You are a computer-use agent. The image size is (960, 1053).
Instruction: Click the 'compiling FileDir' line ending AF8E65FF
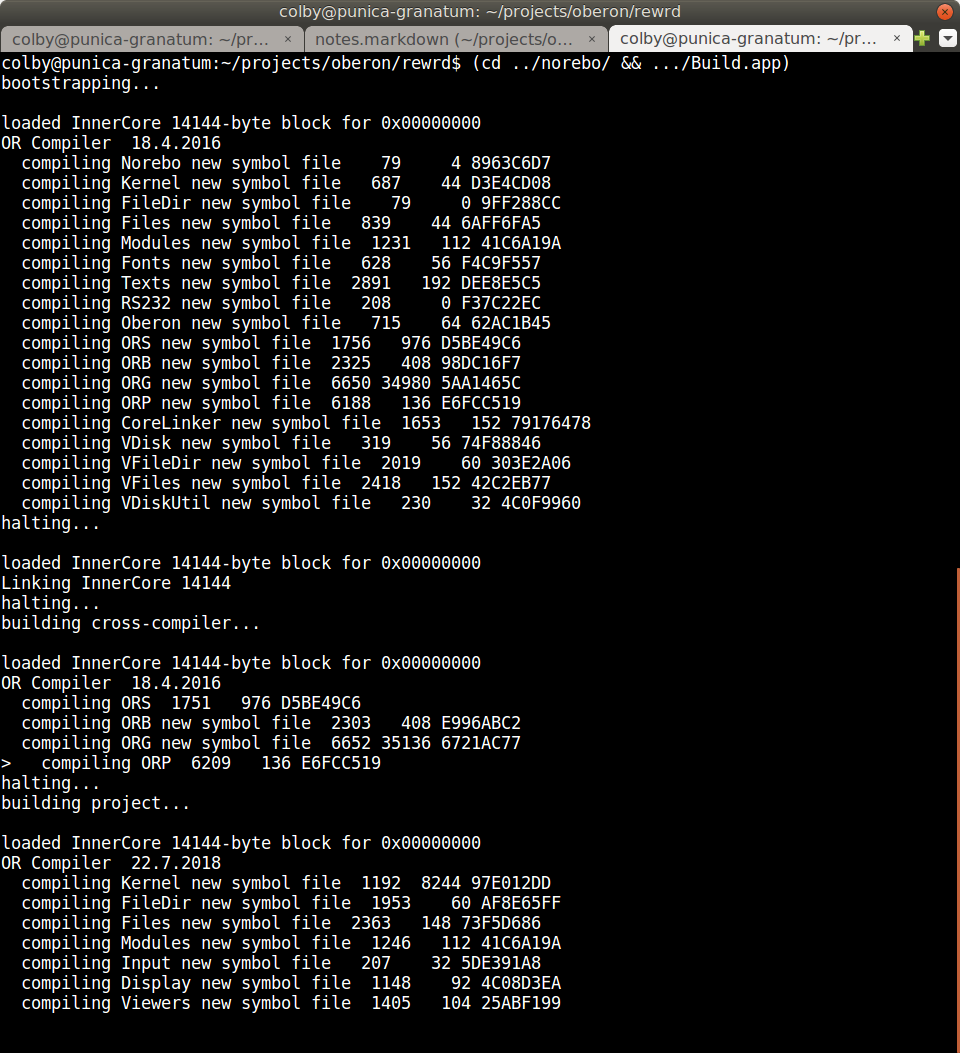click(291, 903)
